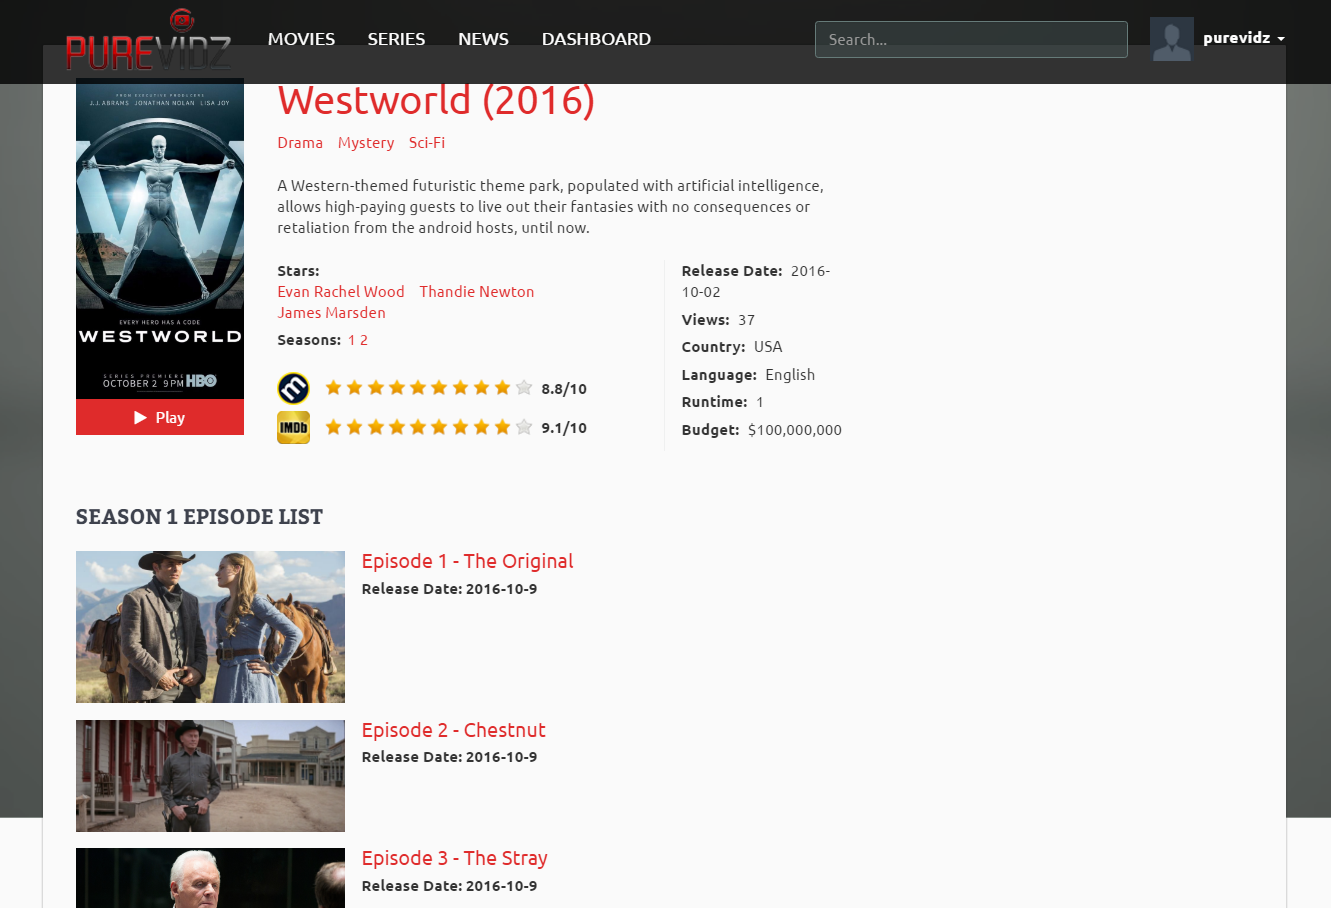This screenshot has height=908, width=1331.
Task: Click the PureVidz logo
Action: (148, 41)
